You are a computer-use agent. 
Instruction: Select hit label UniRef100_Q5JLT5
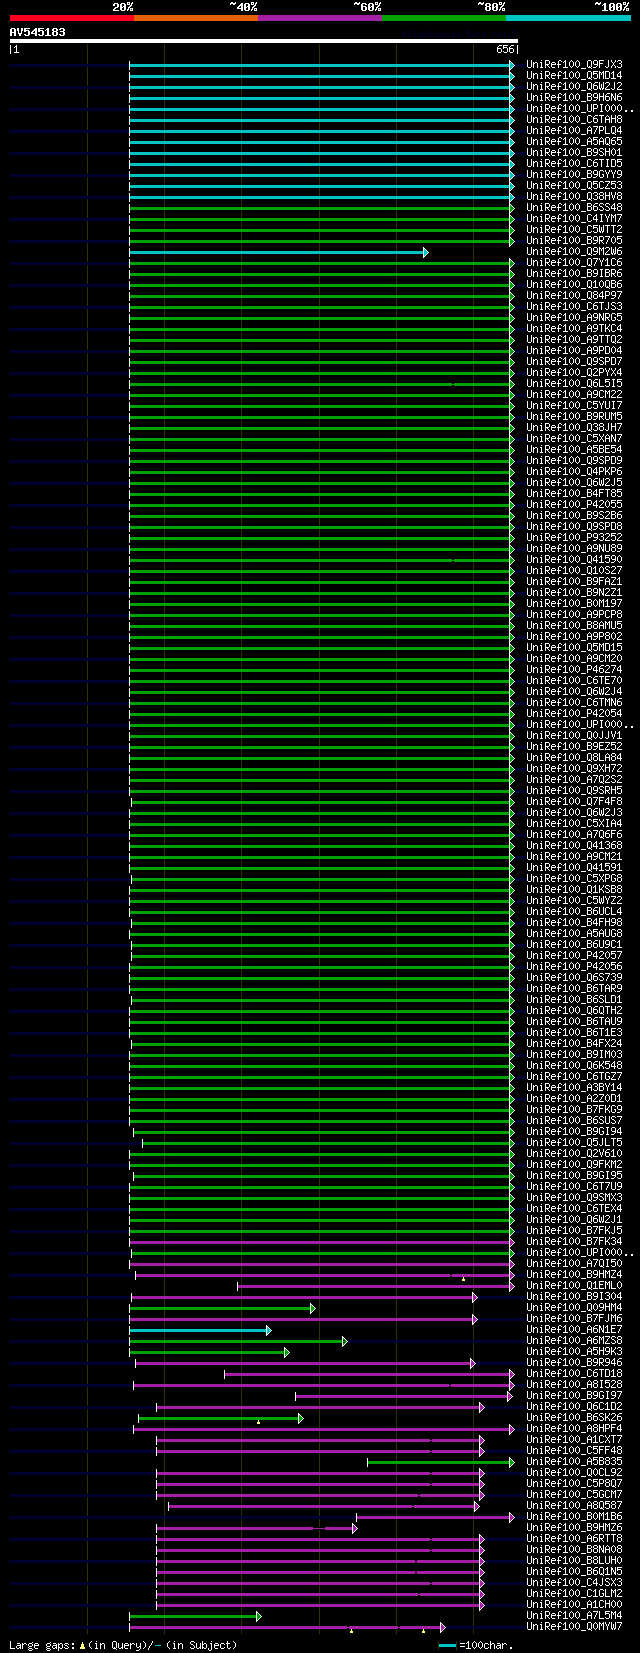[574, 1142]
